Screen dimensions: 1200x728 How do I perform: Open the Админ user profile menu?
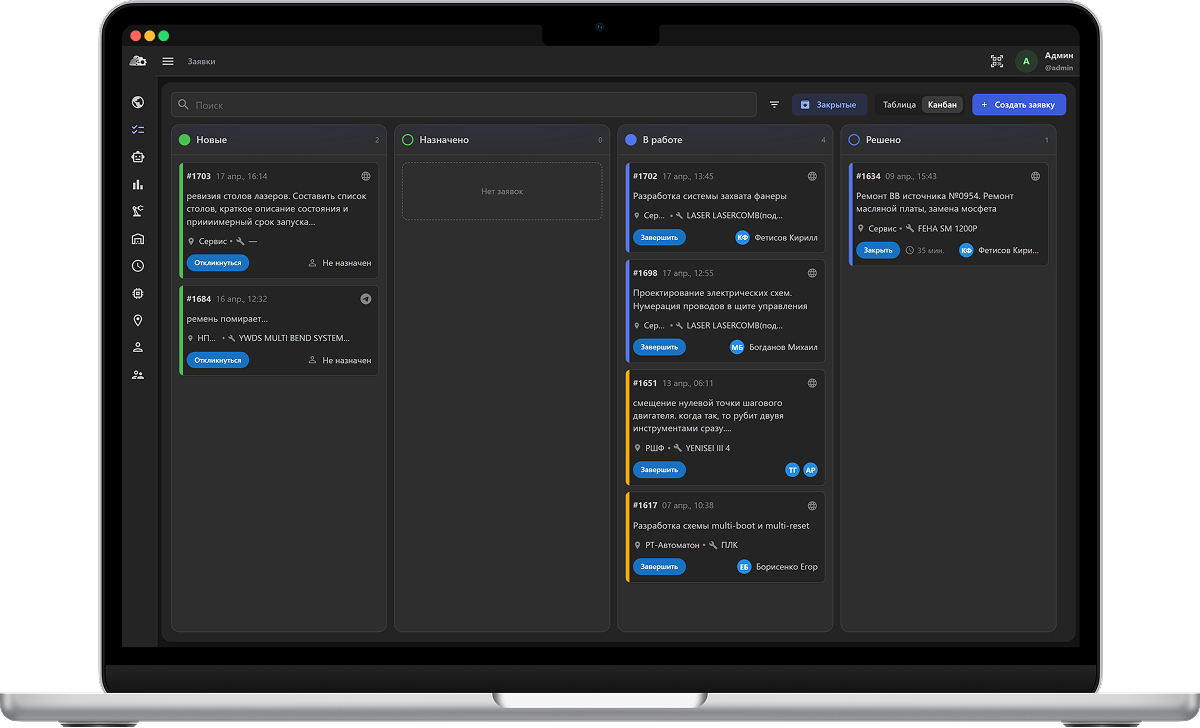click(1045, 61)
